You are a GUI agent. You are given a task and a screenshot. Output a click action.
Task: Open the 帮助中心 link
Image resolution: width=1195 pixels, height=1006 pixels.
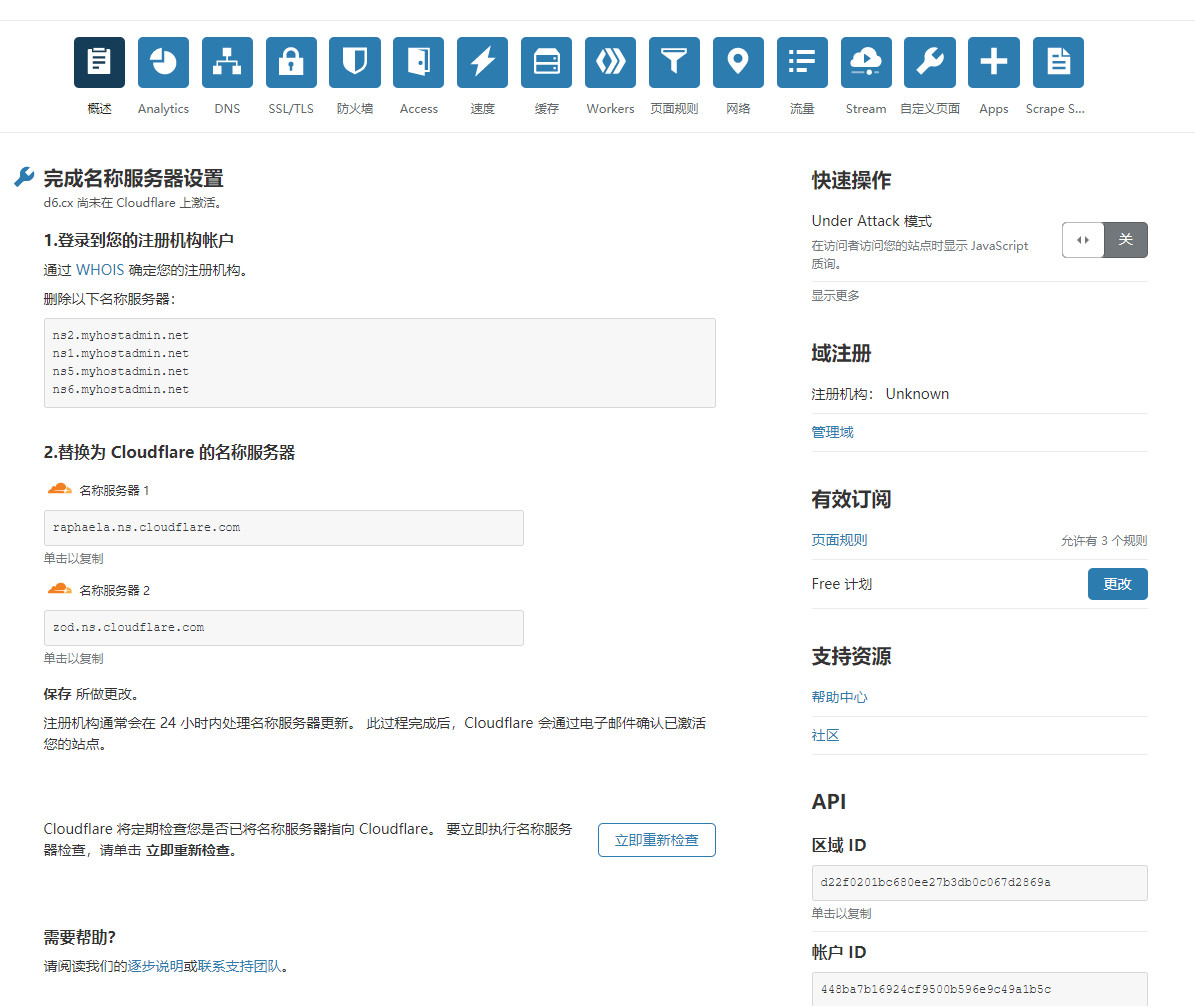tap(839, 697)
